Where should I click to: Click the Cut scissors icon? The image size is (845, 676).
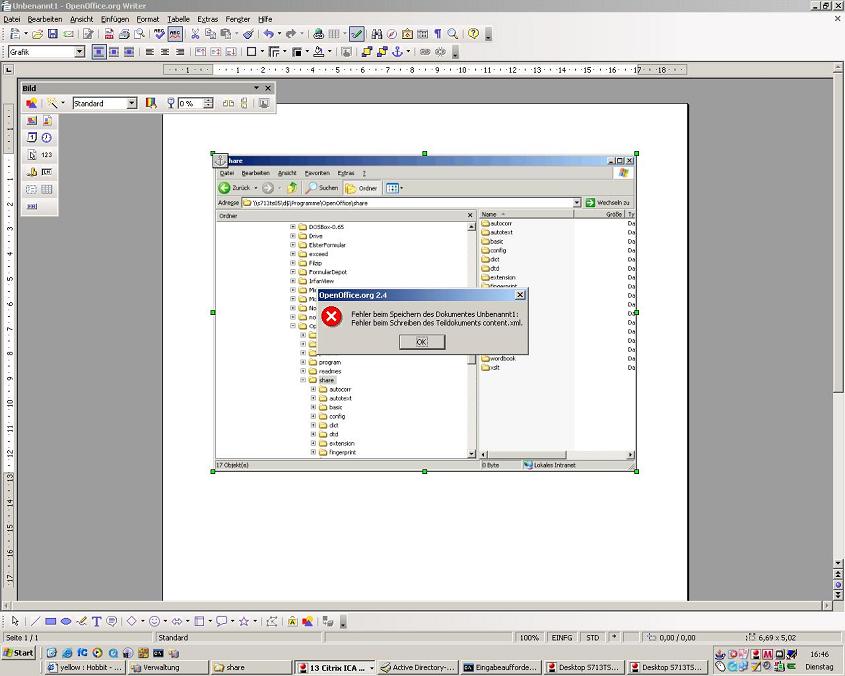pyautogui.click(x=195, y=34)
